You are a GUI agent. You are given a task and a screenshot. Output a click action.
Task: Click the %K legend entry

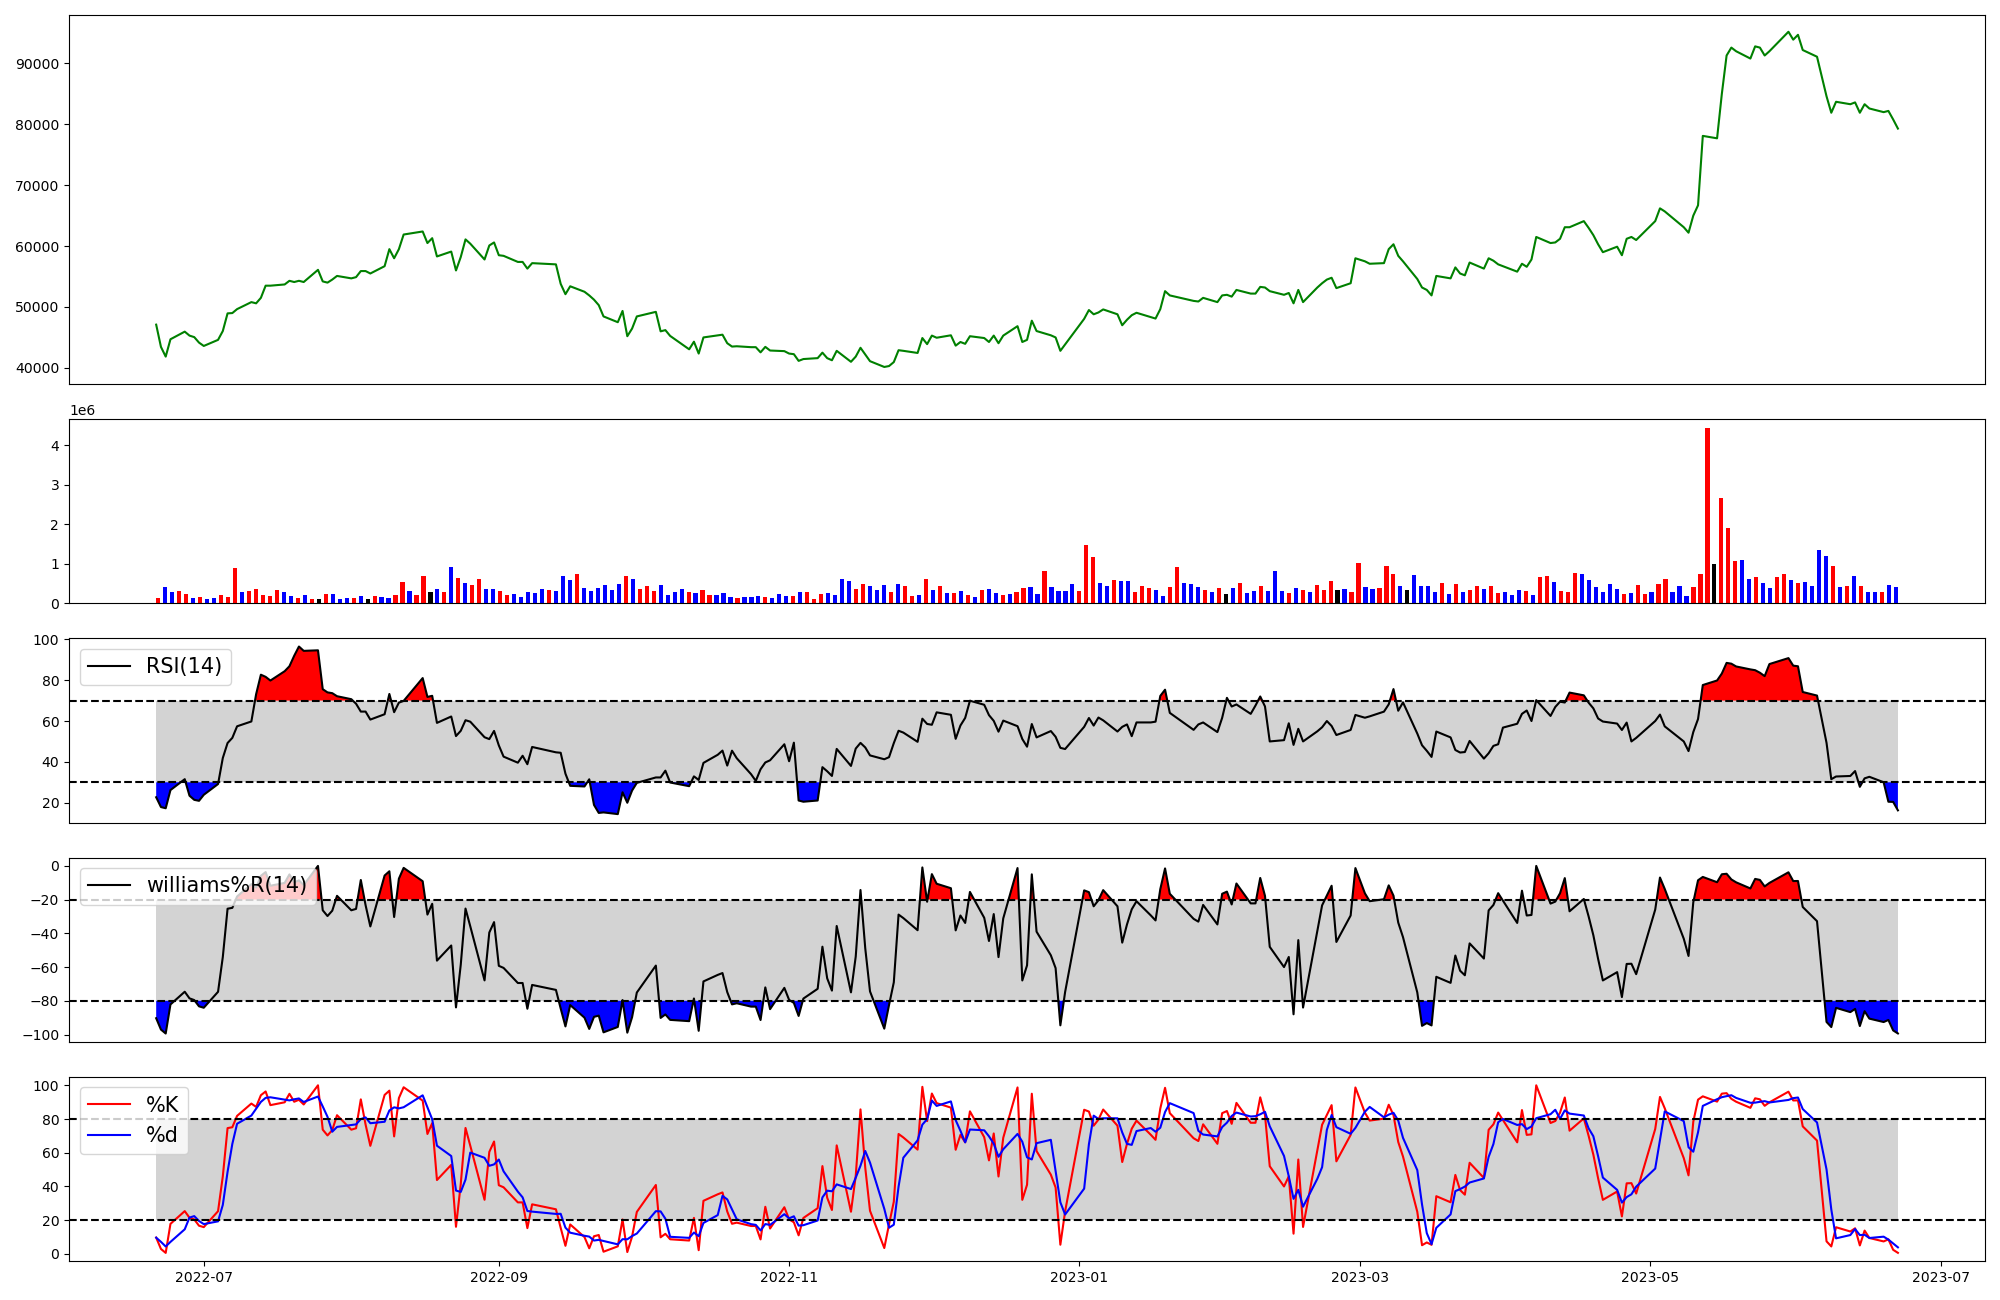click(162, 1105)
